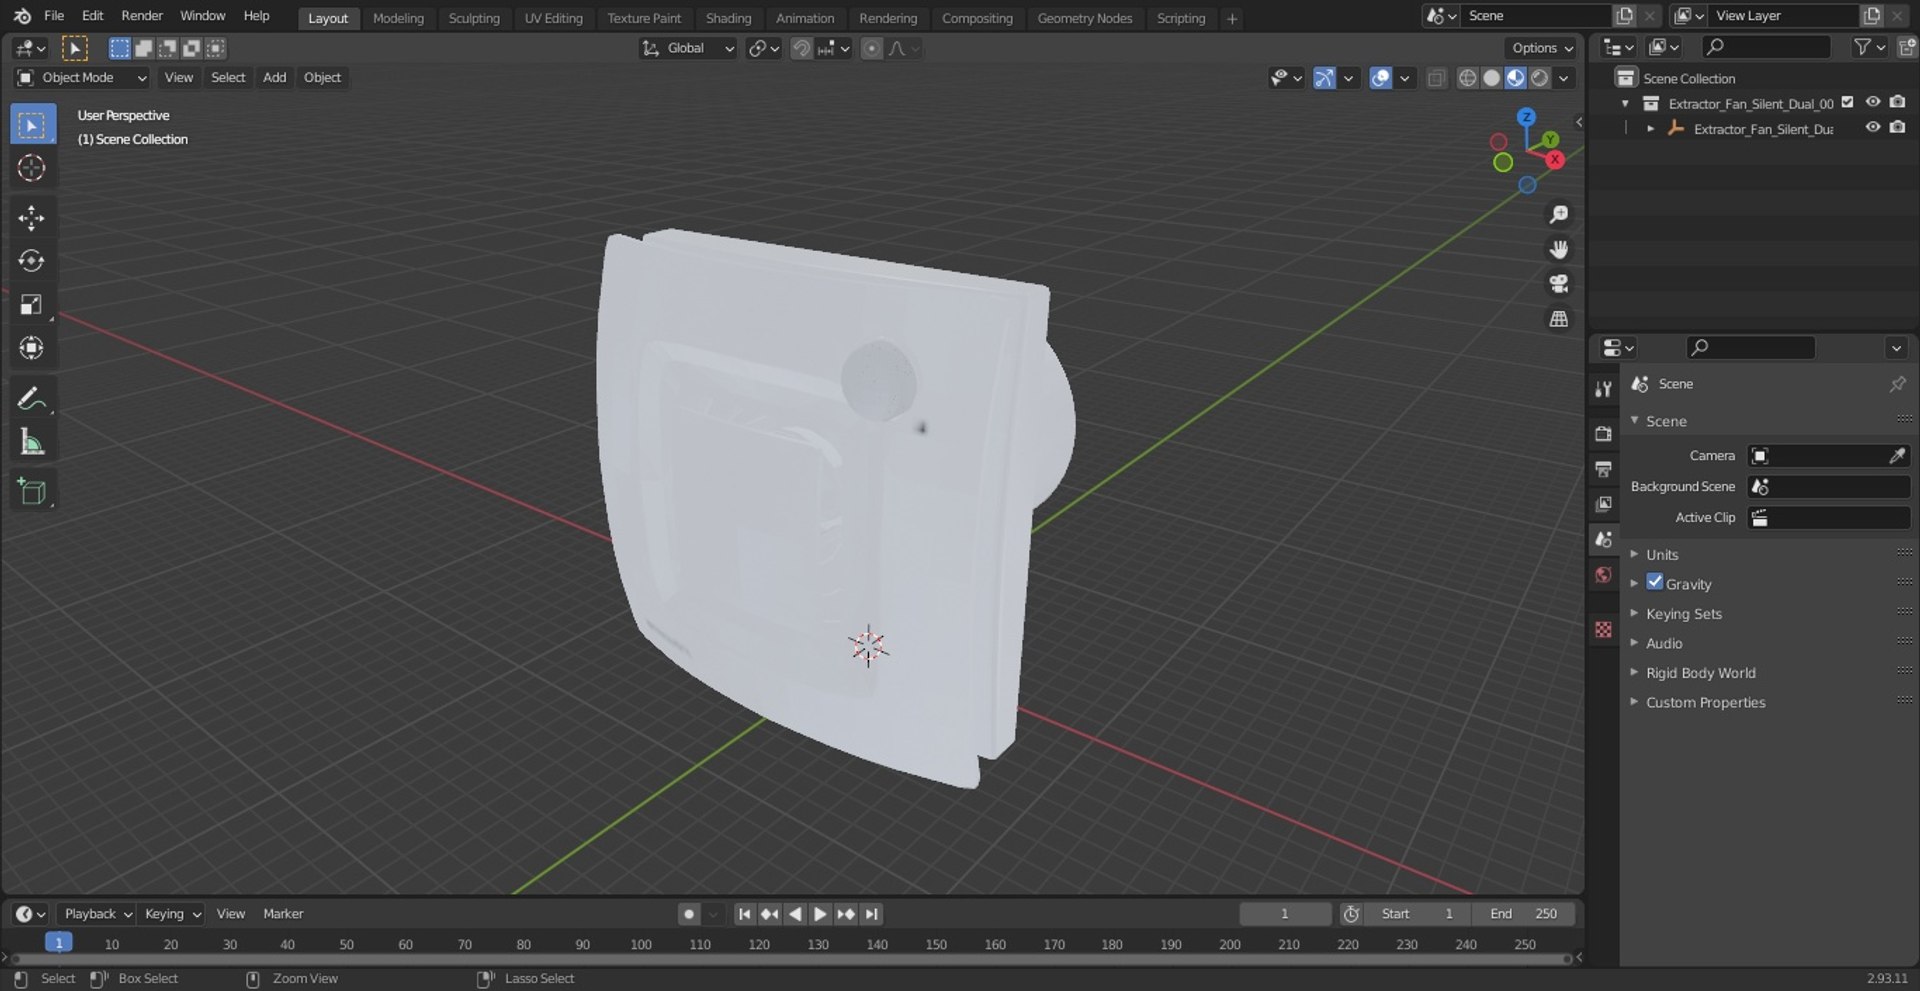Image resolution: width=1920 pixels, height=991 pixels.
Task: Open Object Mode dropdown
Action: coord(81,78)
